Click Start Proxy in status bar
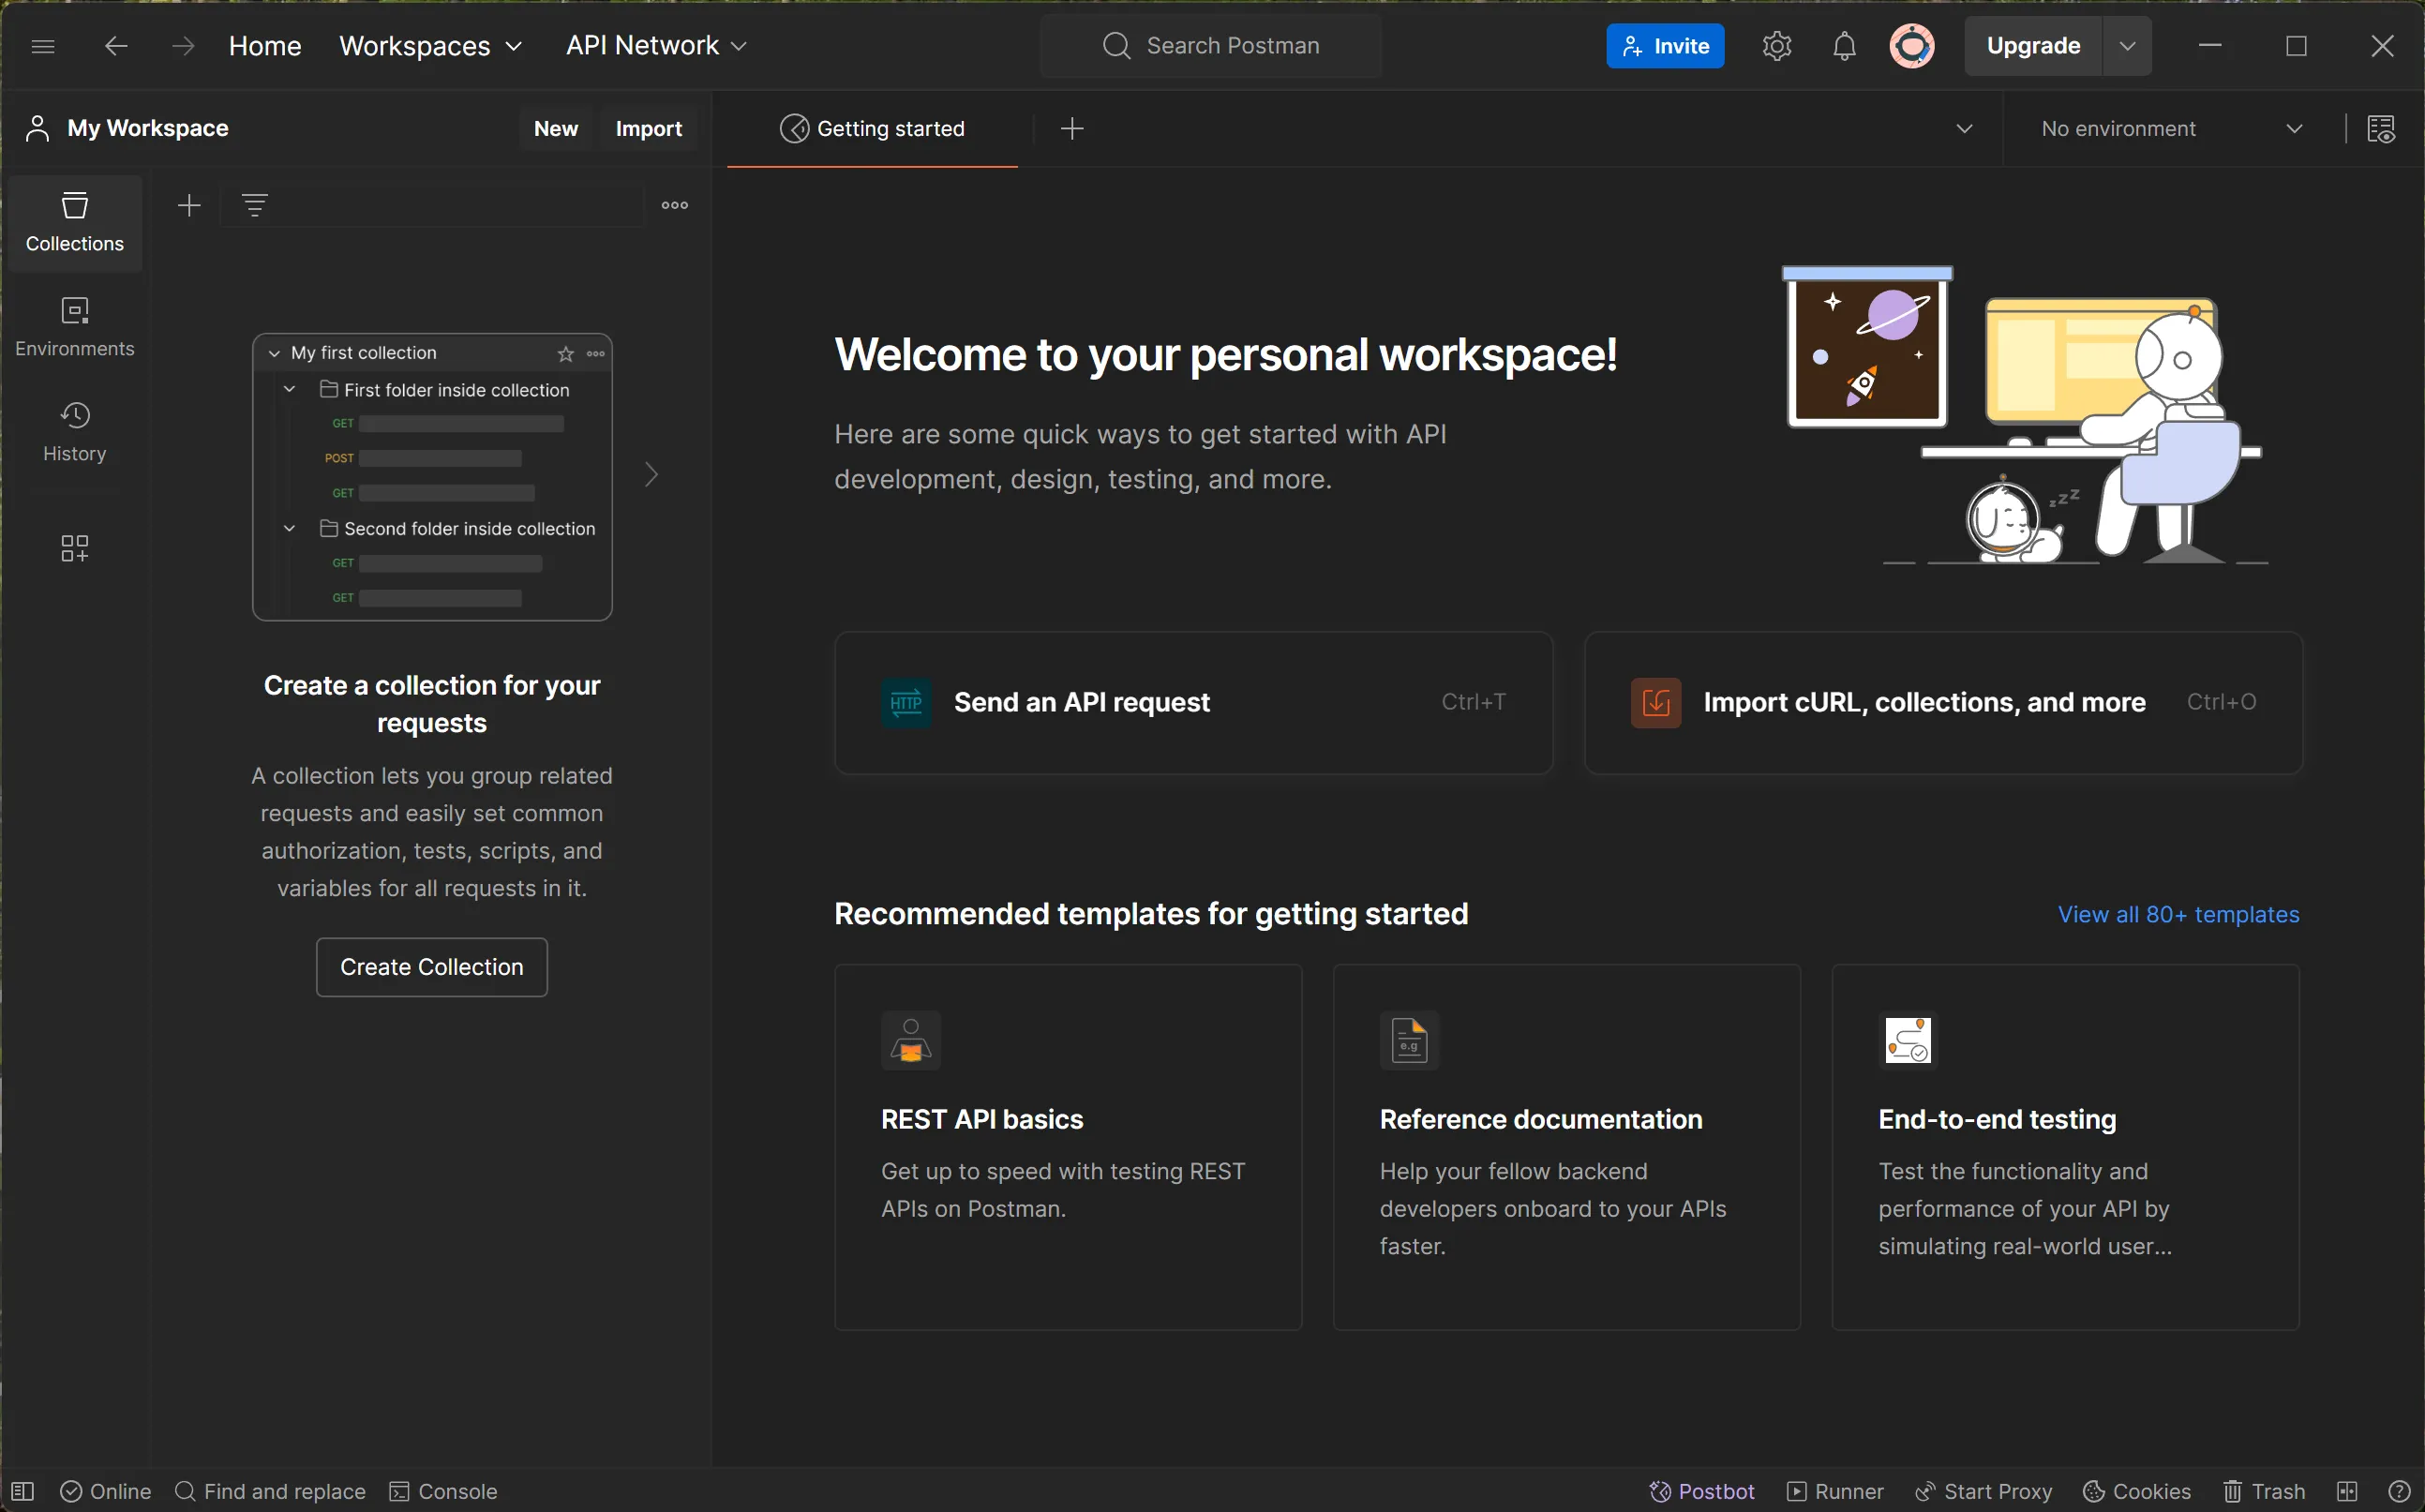 [1983, 1491]
